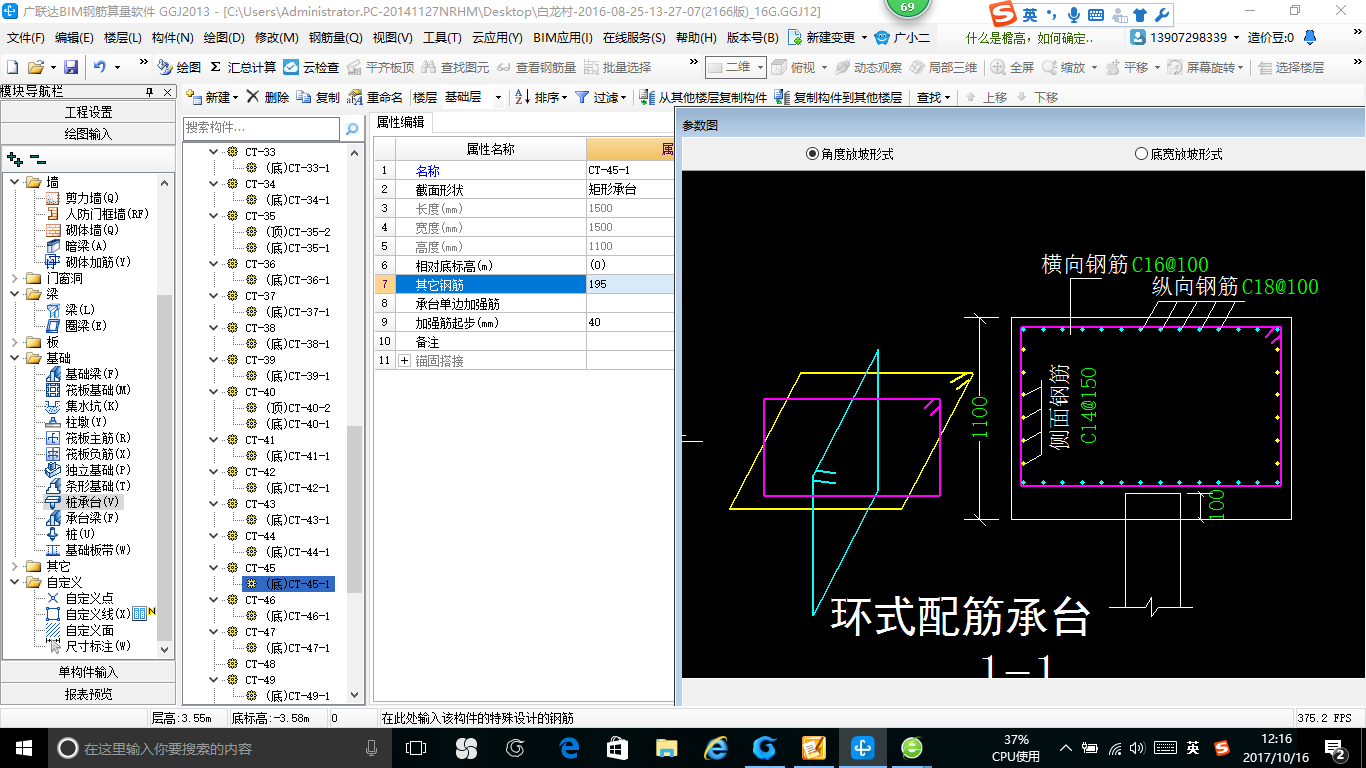Click the search magnifier beside 搜索构件
This screenshot has height=768, width=1366.
(352, 128)
